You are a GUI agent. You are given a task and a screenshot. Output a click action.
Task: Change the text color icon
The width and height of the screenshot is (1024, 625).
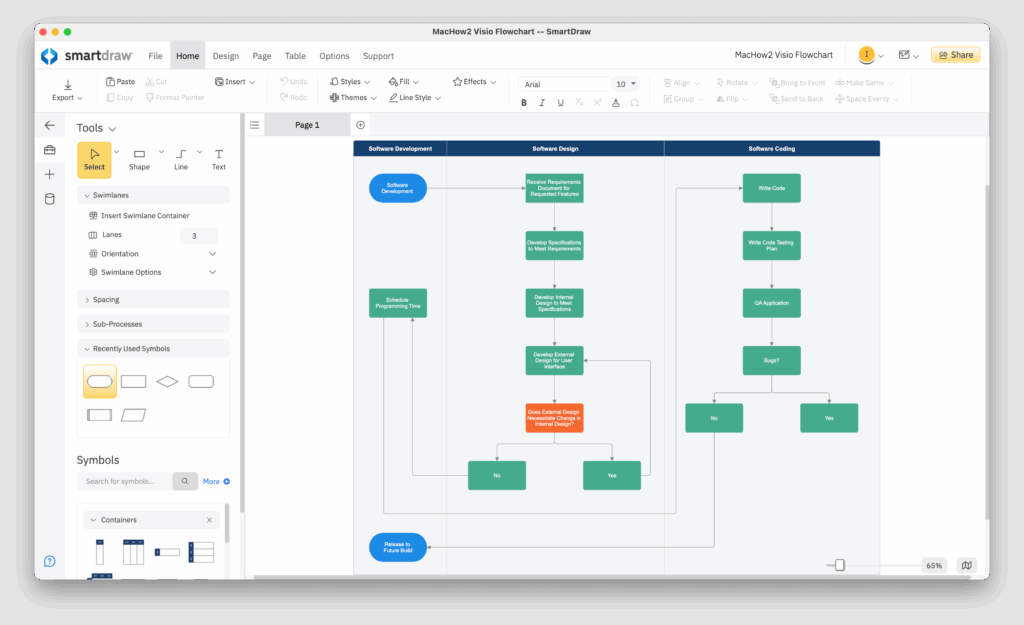615,103
